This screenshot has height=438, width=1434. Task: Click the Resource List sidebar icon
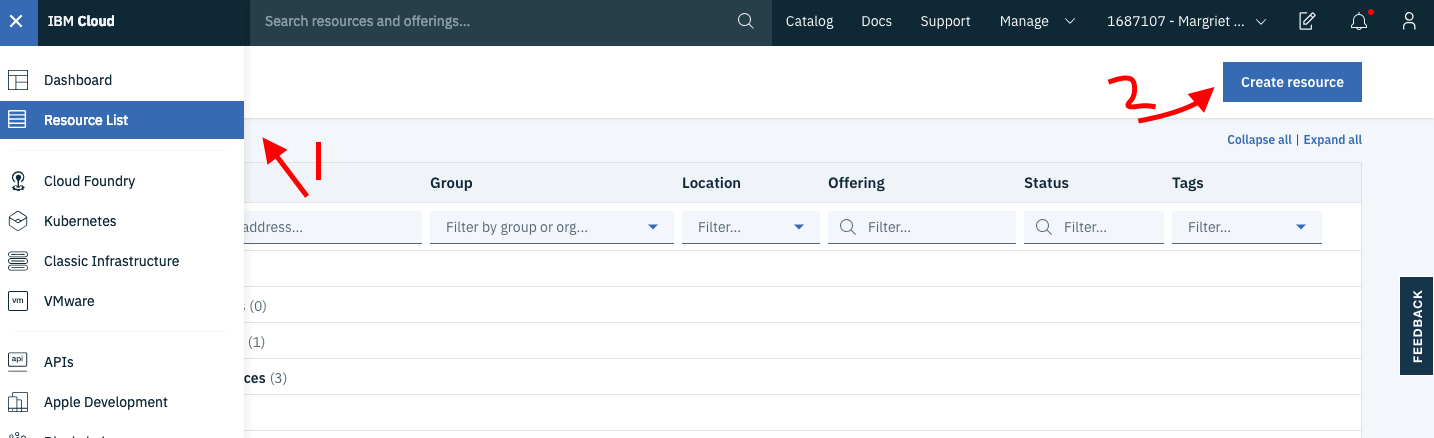coord(18,120)
